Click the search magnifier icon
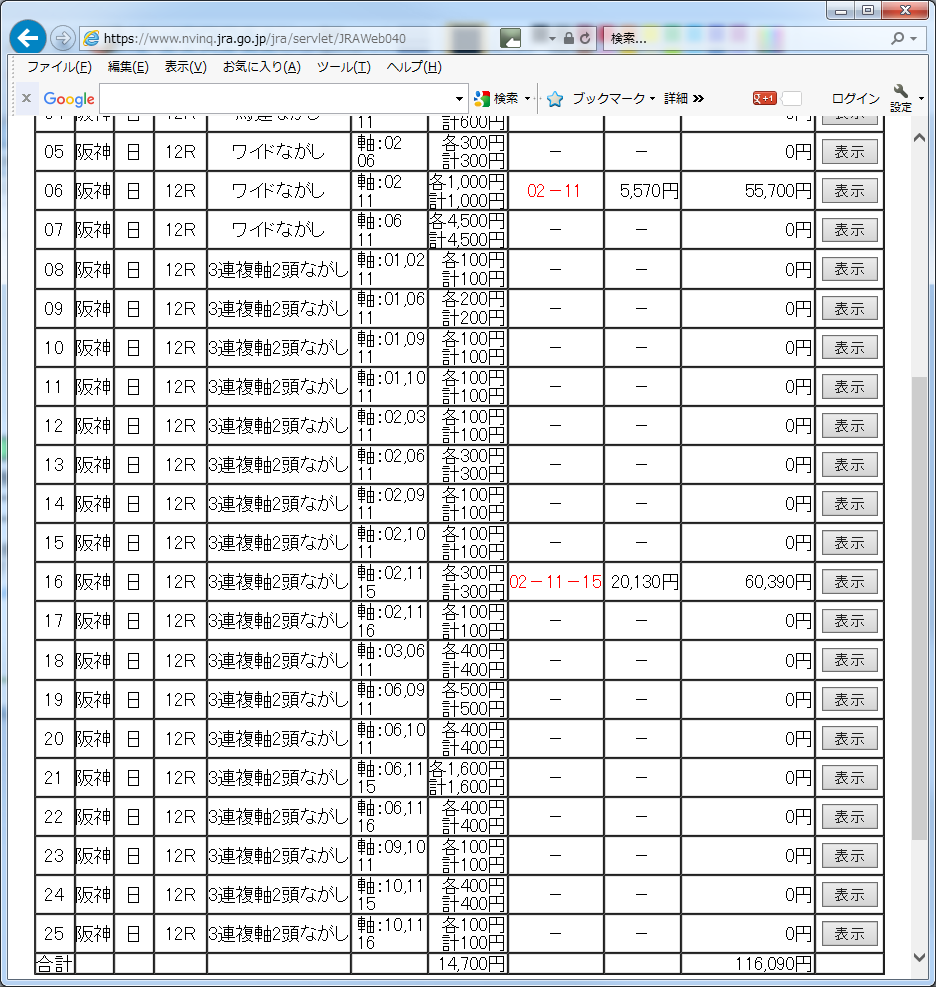 coord(898,38)
